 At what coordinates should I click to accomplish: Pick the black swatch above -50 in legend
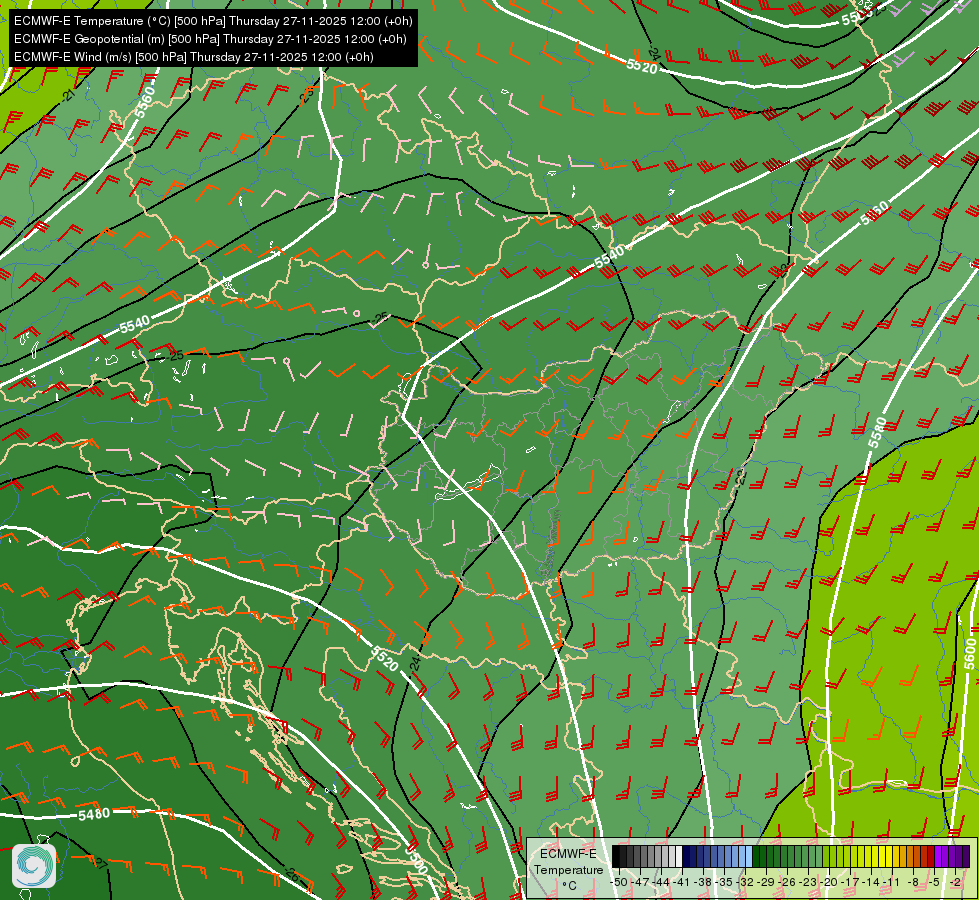[616, 856]
